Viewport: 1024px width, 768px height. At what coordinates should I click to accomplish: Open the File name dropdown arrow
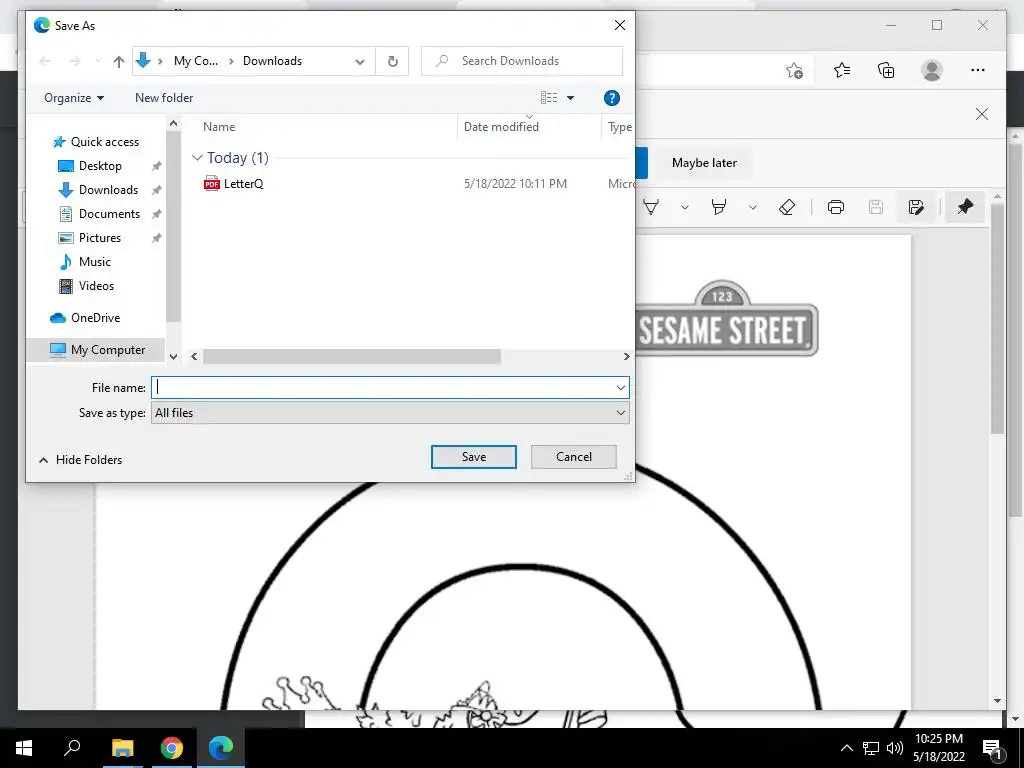tap(620, 388)
